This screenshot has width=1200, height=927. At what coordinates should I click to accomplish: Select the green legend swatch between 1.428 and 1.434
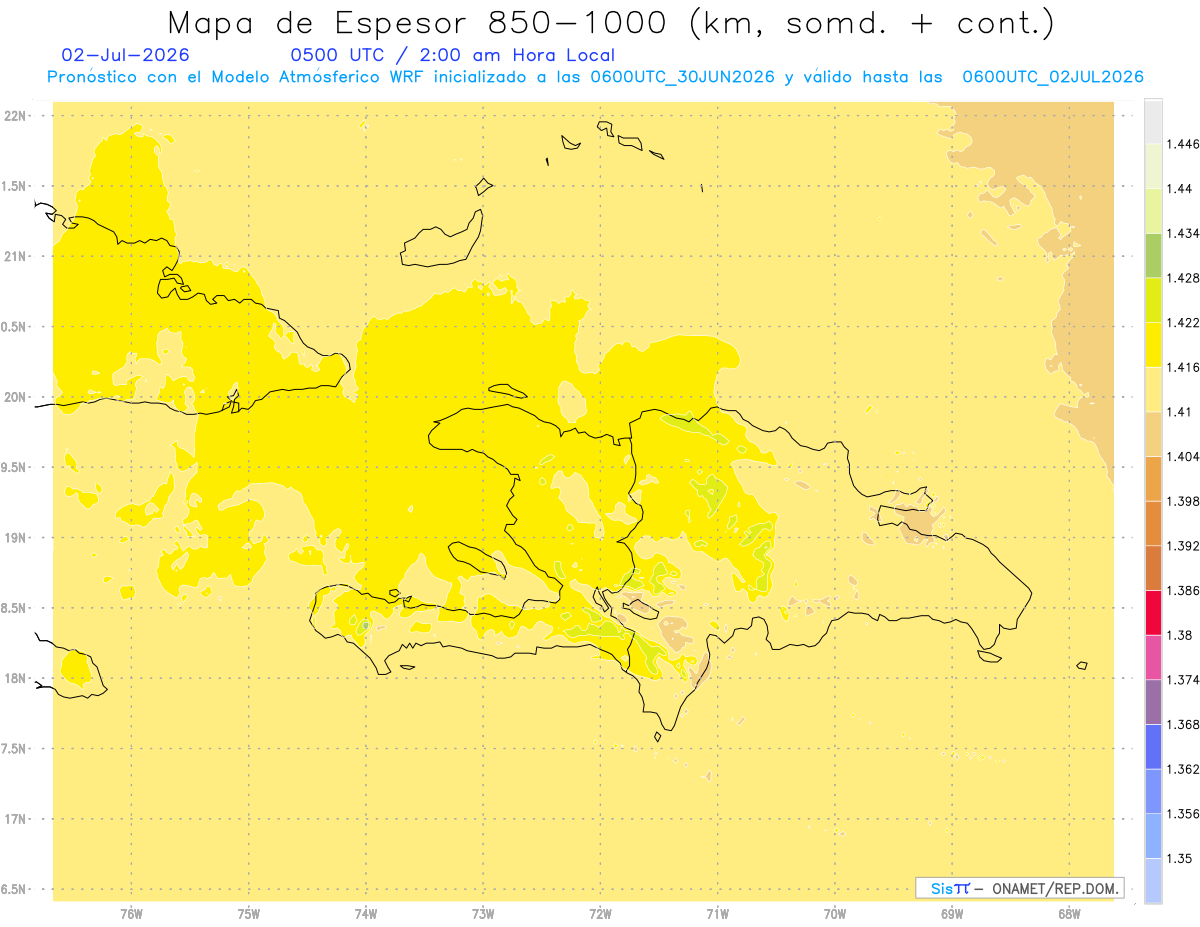1153,256
